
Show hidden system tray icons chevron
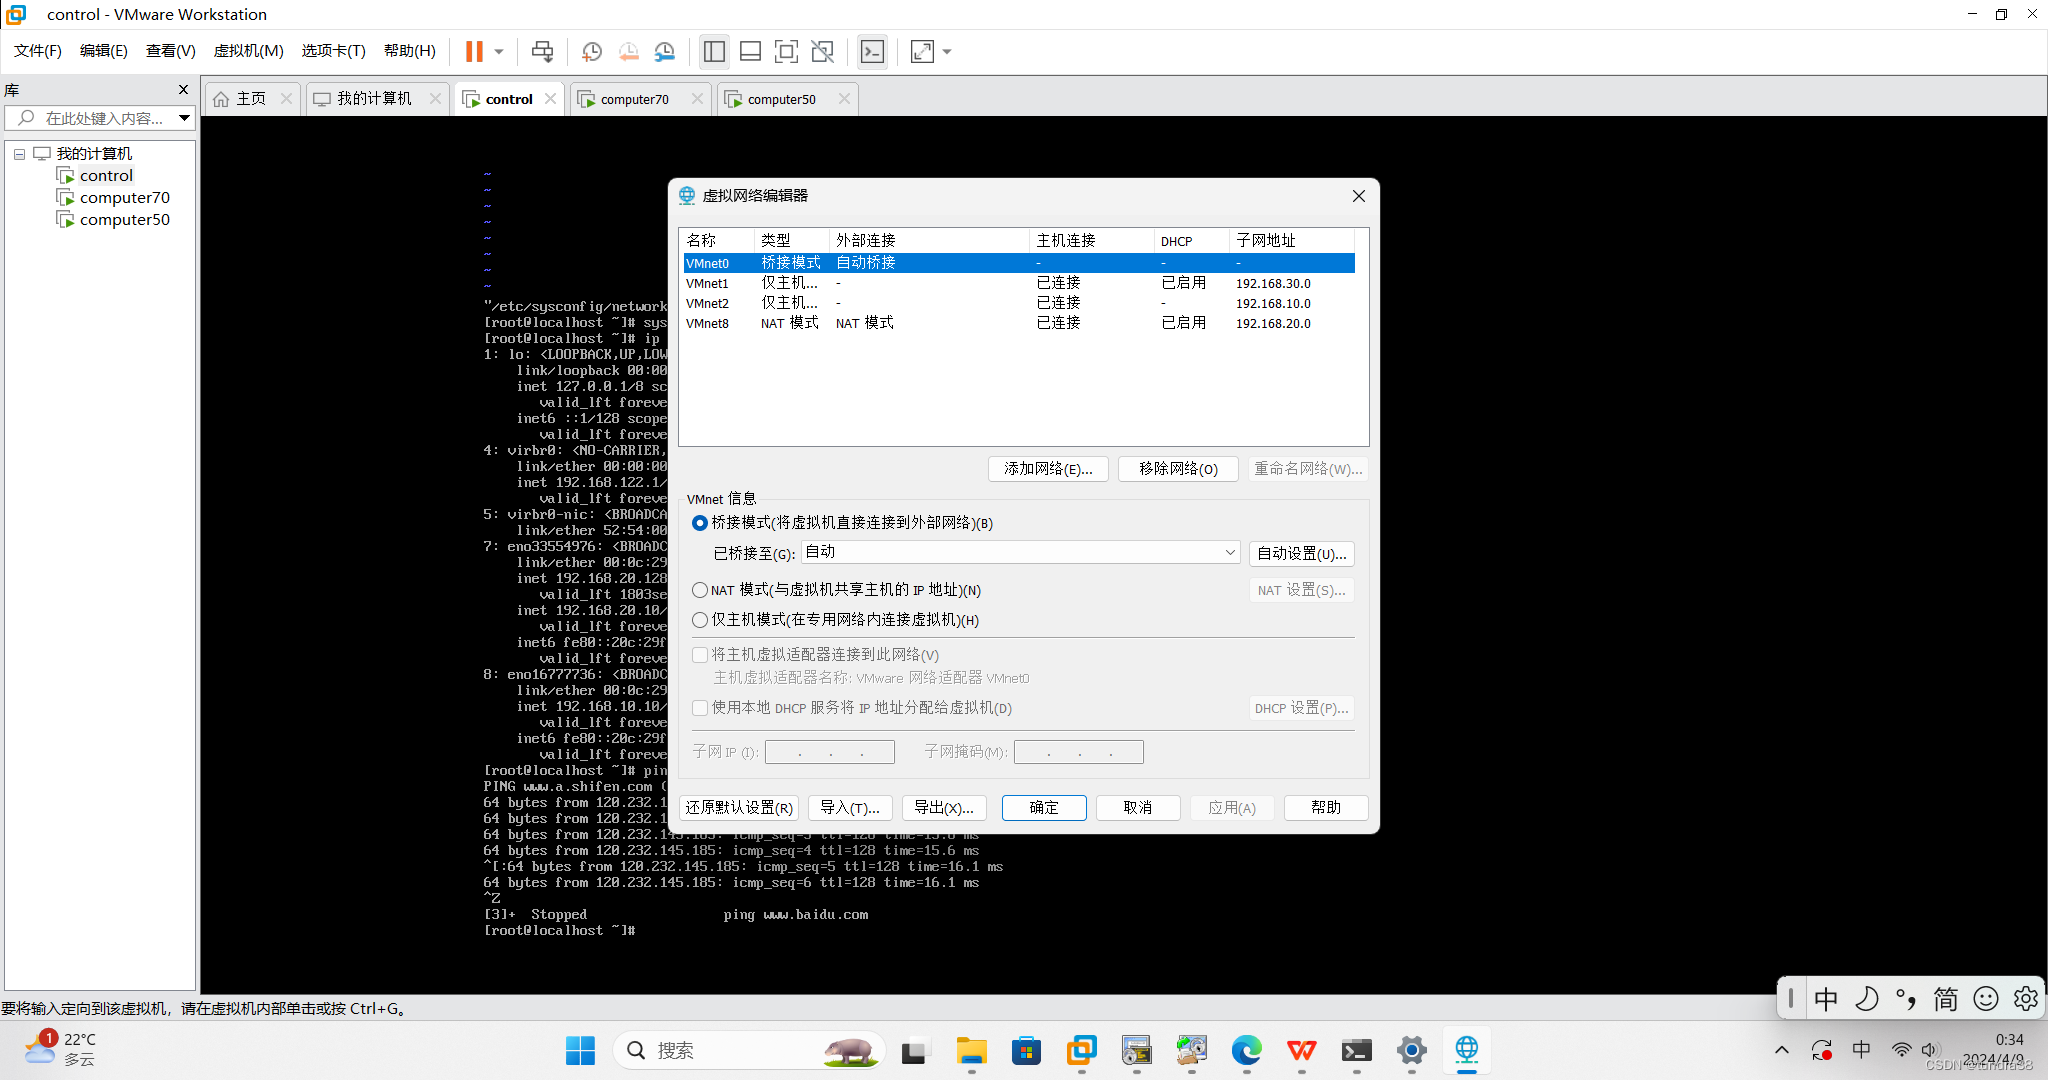(x=1781, y=1050)
